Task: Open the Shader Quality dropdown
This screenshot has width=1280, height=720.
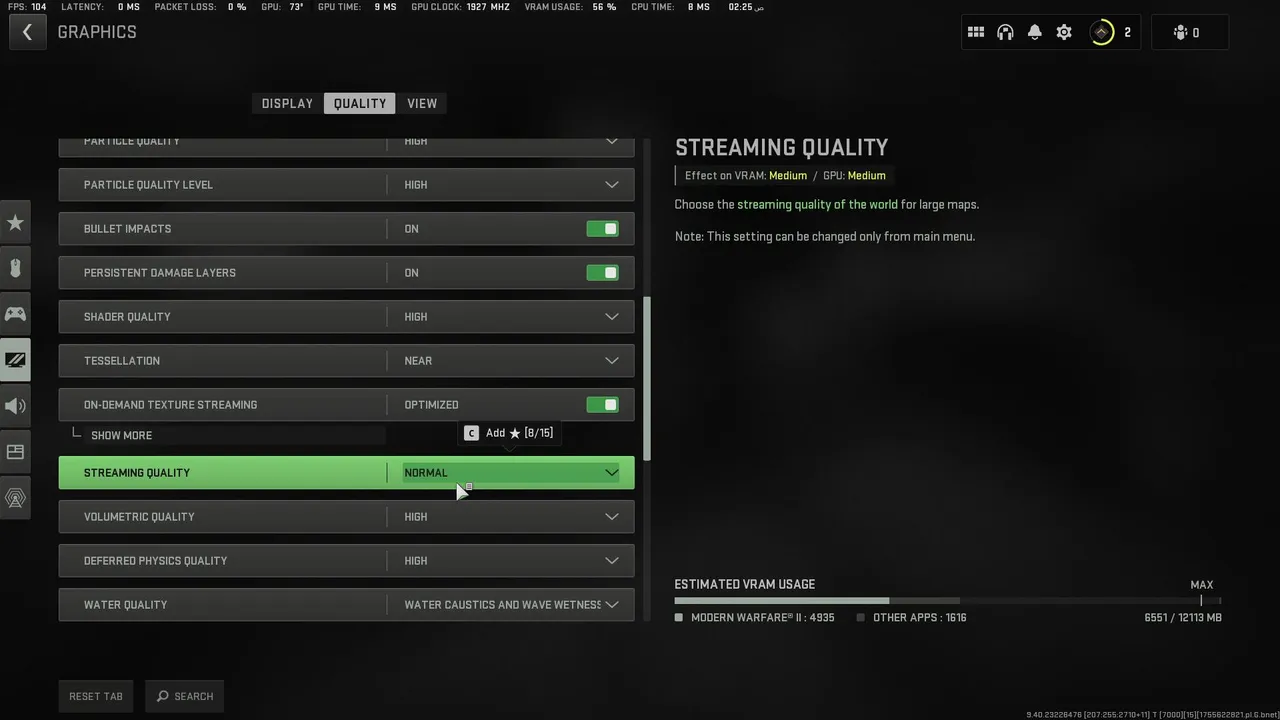Action: pyautogui.click(x=346, y=317)
